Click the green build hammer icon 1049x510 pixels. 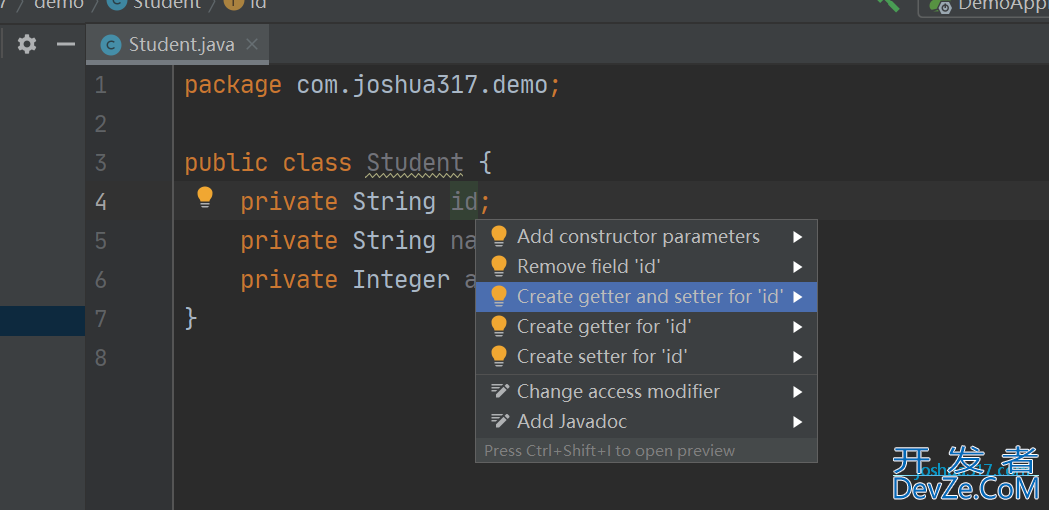tap(888, 4)
